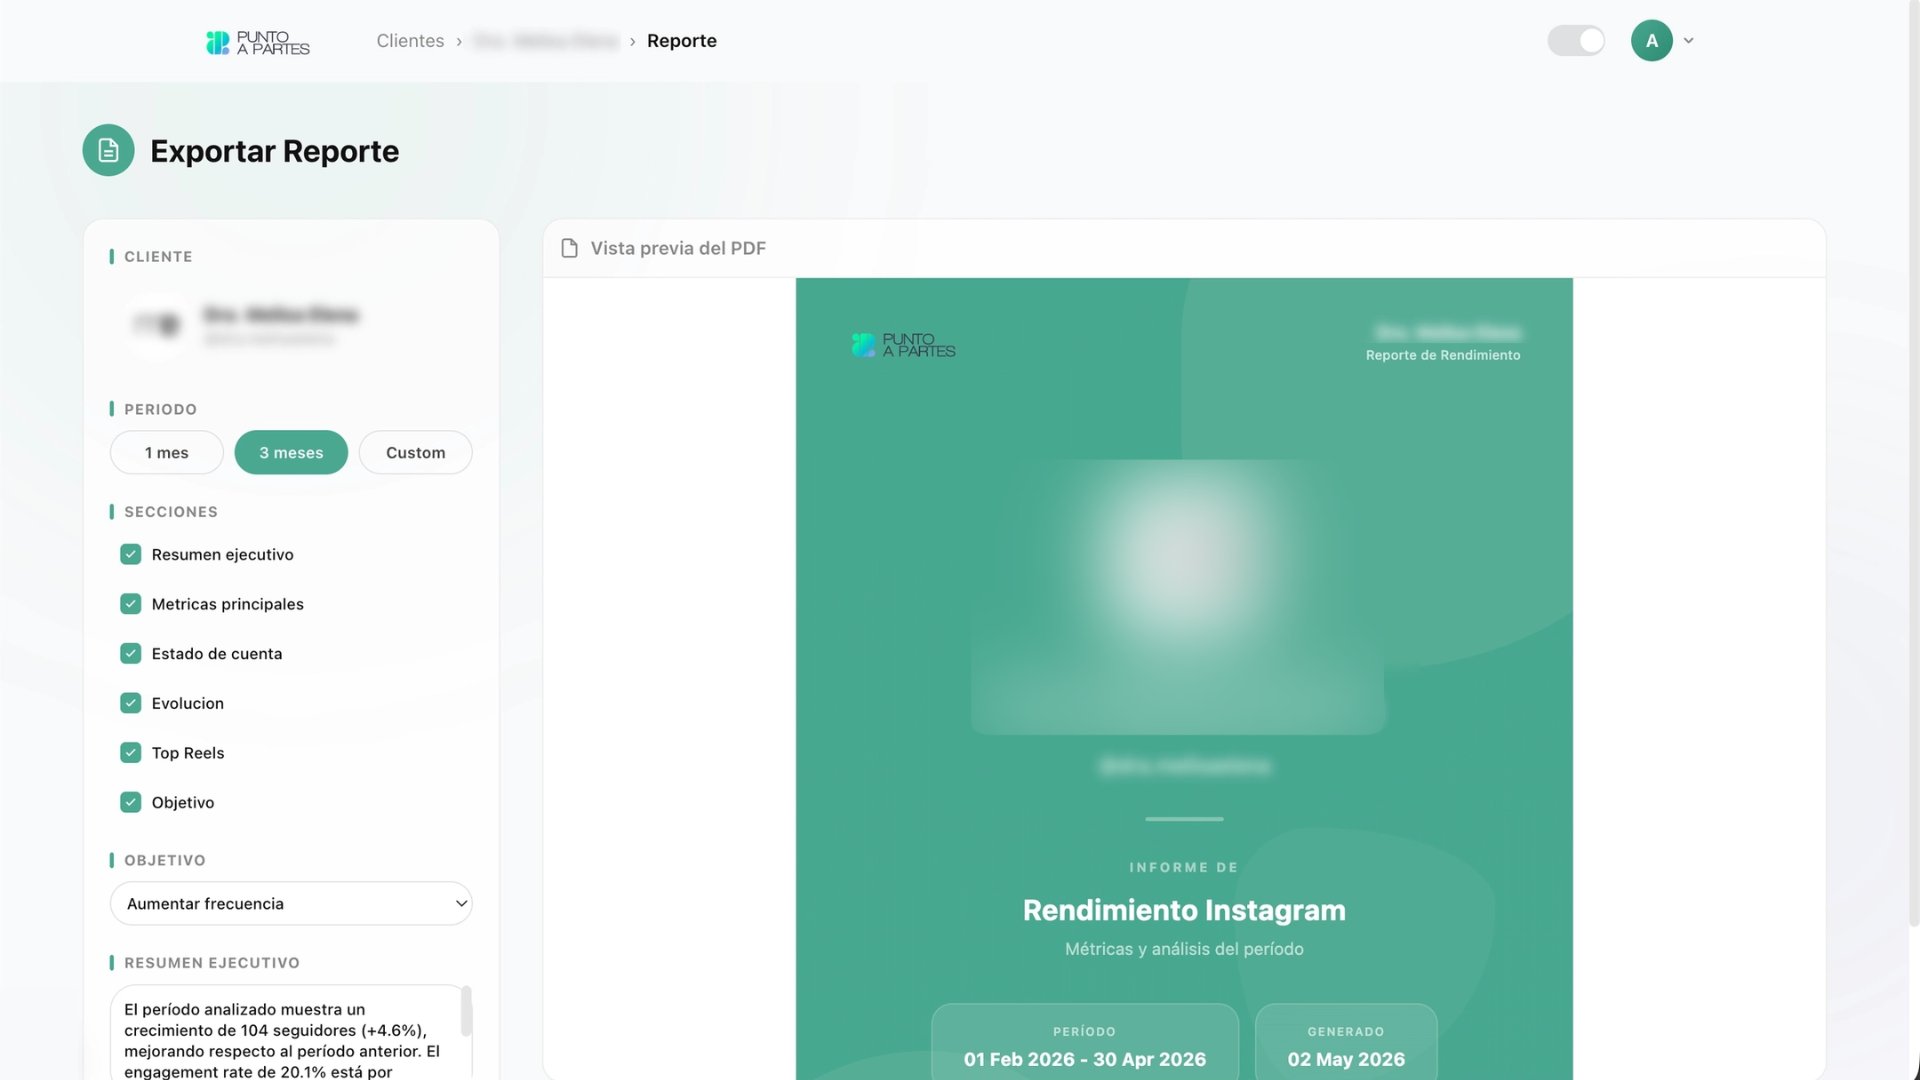
Task: Click the blurred client avatar in Cliente section
Action: [x=157, y=324]
